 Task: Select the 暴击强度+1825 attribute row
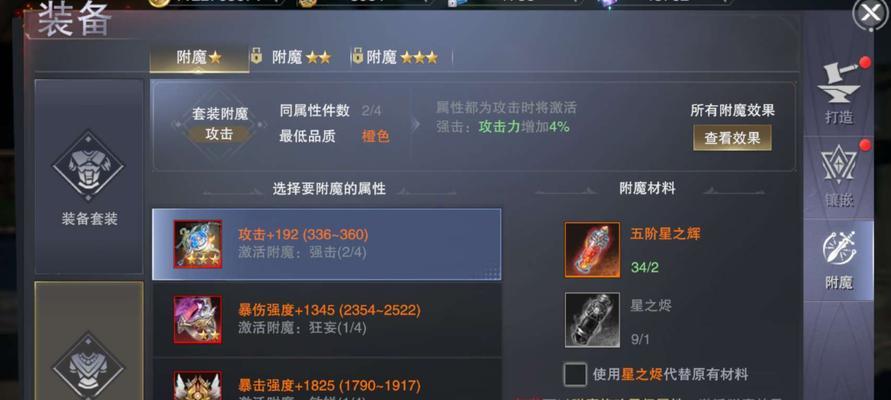(327, 380)
